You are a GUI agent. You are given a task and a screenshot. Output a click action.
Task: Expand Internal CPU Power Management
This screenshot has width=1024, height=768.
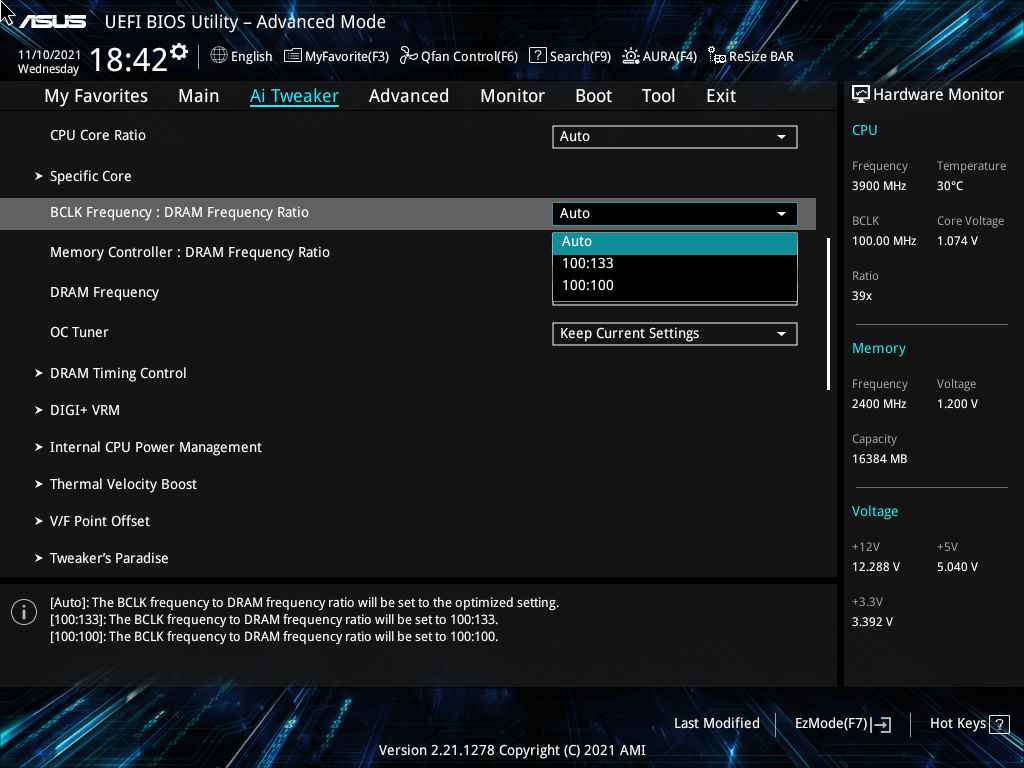155,447
